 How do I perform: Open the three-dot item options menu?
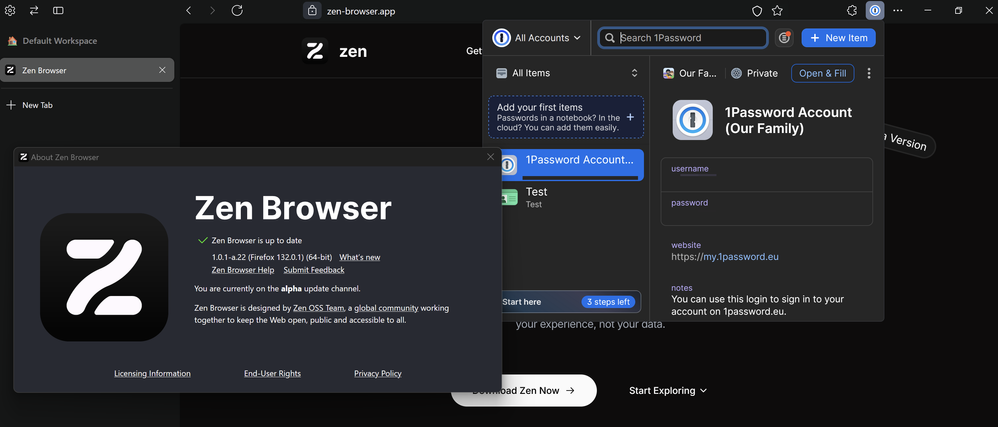tap(869, 73)
